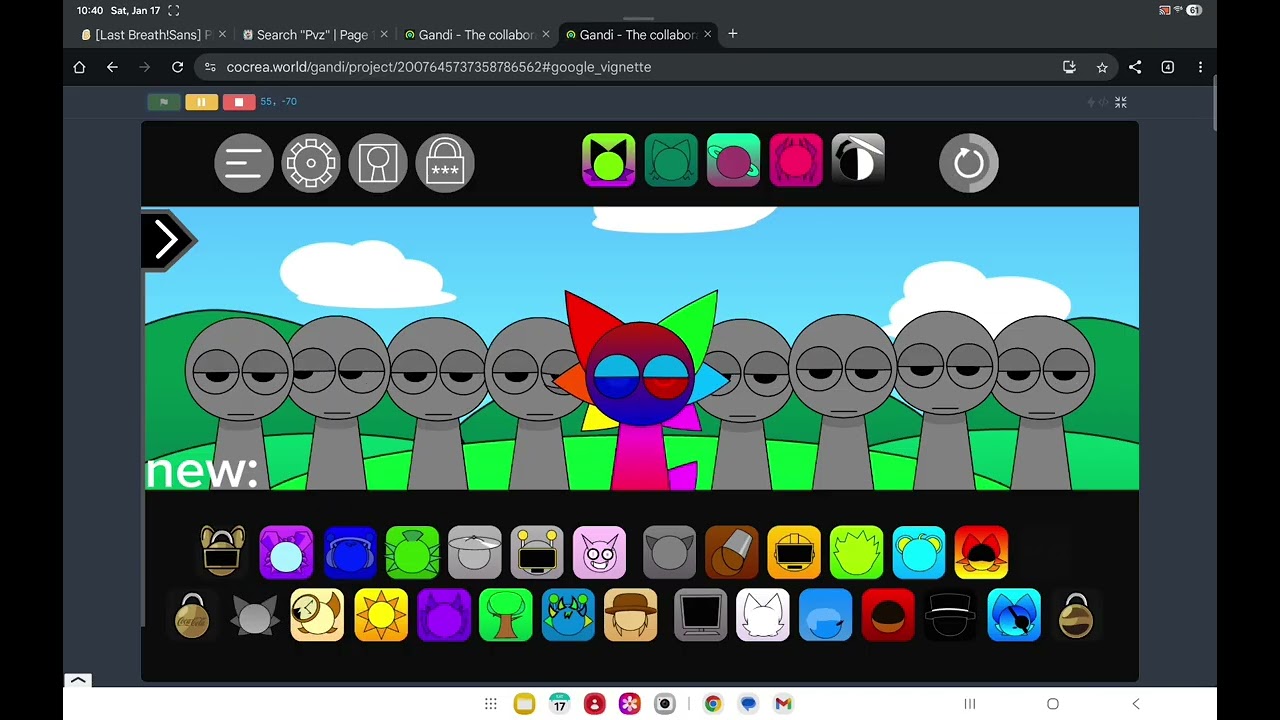Pick the cyan bear with yellow ears icon
The image size is (1280, 720).
(x=919, y=552)
